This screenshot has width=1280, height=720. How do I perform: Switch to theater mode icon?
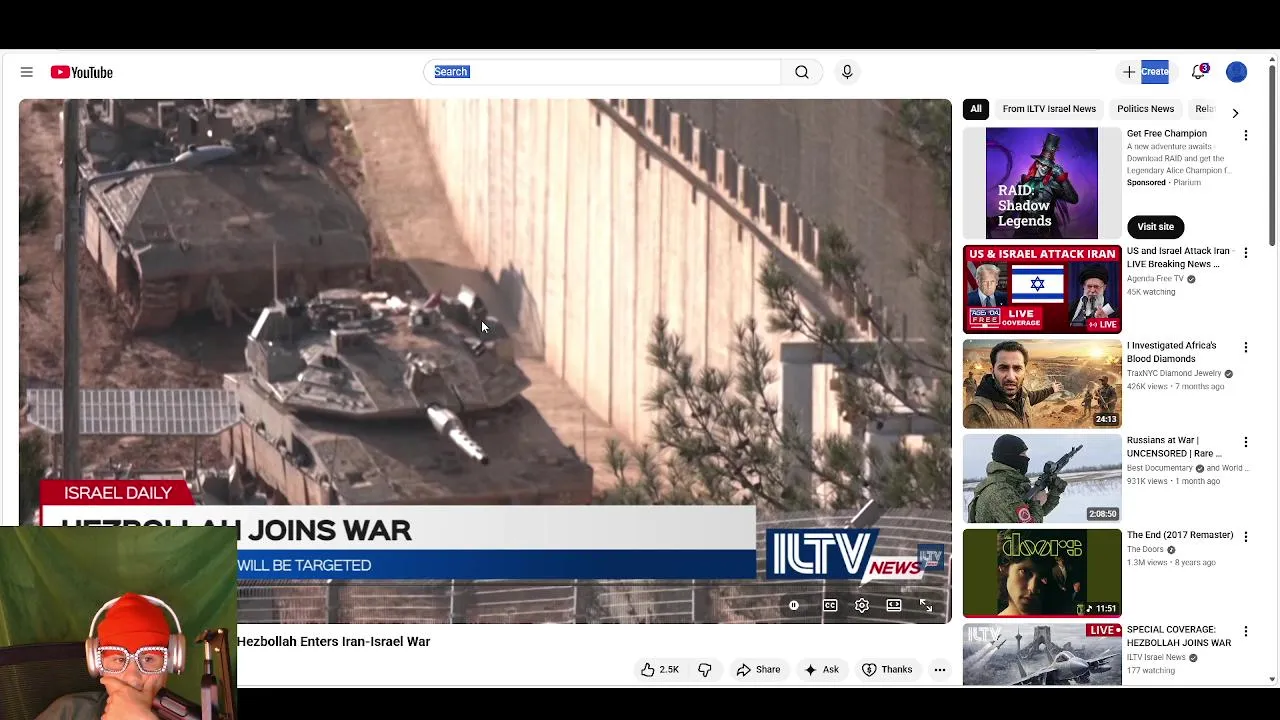point(894,605)
